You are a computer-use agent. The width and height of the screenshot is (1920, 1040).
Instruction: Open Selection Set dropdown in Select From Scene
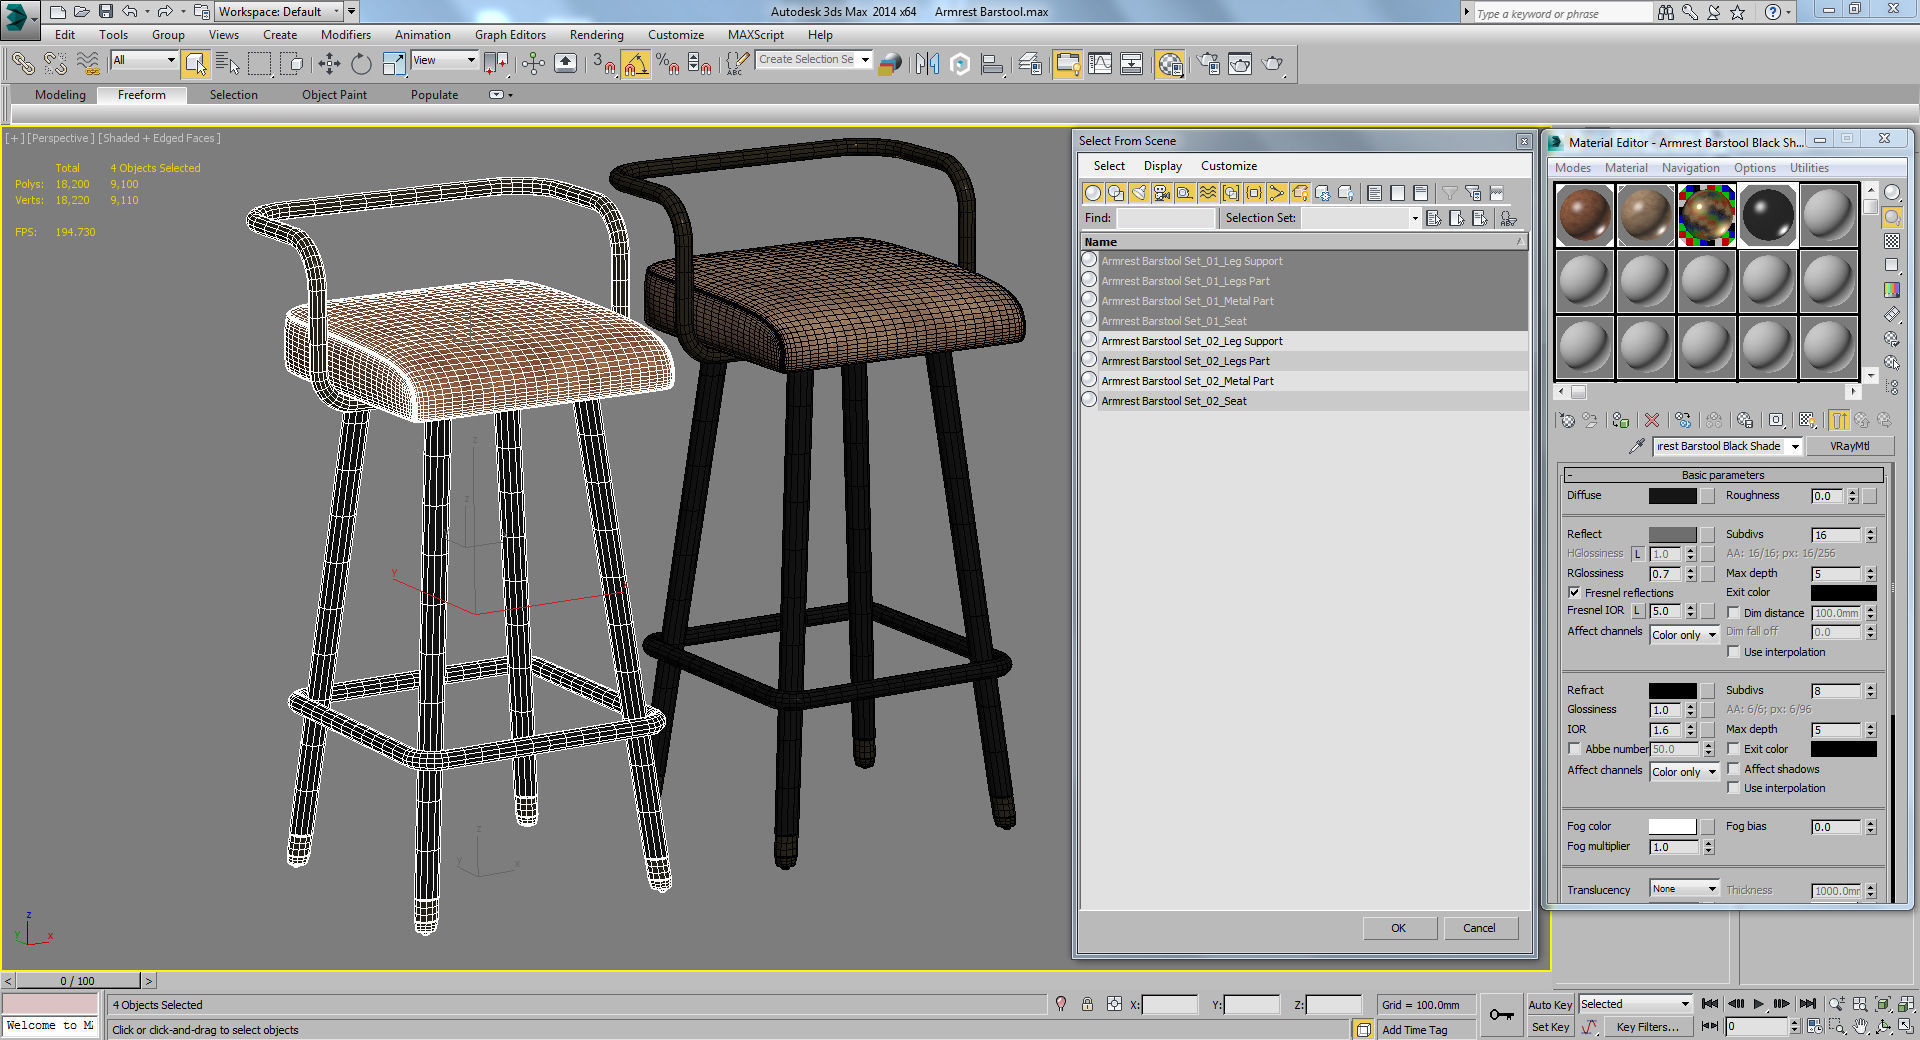click(1414, 218)
